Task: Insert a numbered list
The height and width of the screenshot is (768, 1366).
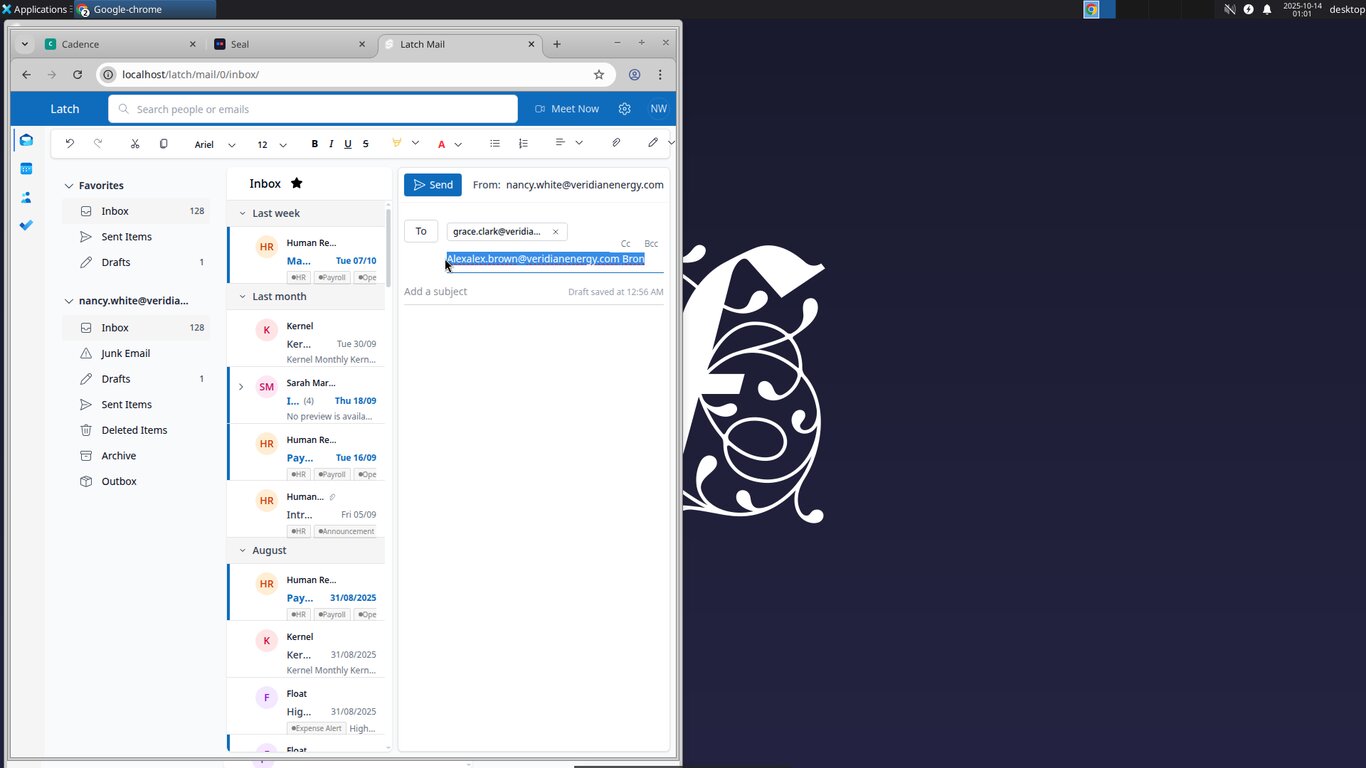Action: 523,144
